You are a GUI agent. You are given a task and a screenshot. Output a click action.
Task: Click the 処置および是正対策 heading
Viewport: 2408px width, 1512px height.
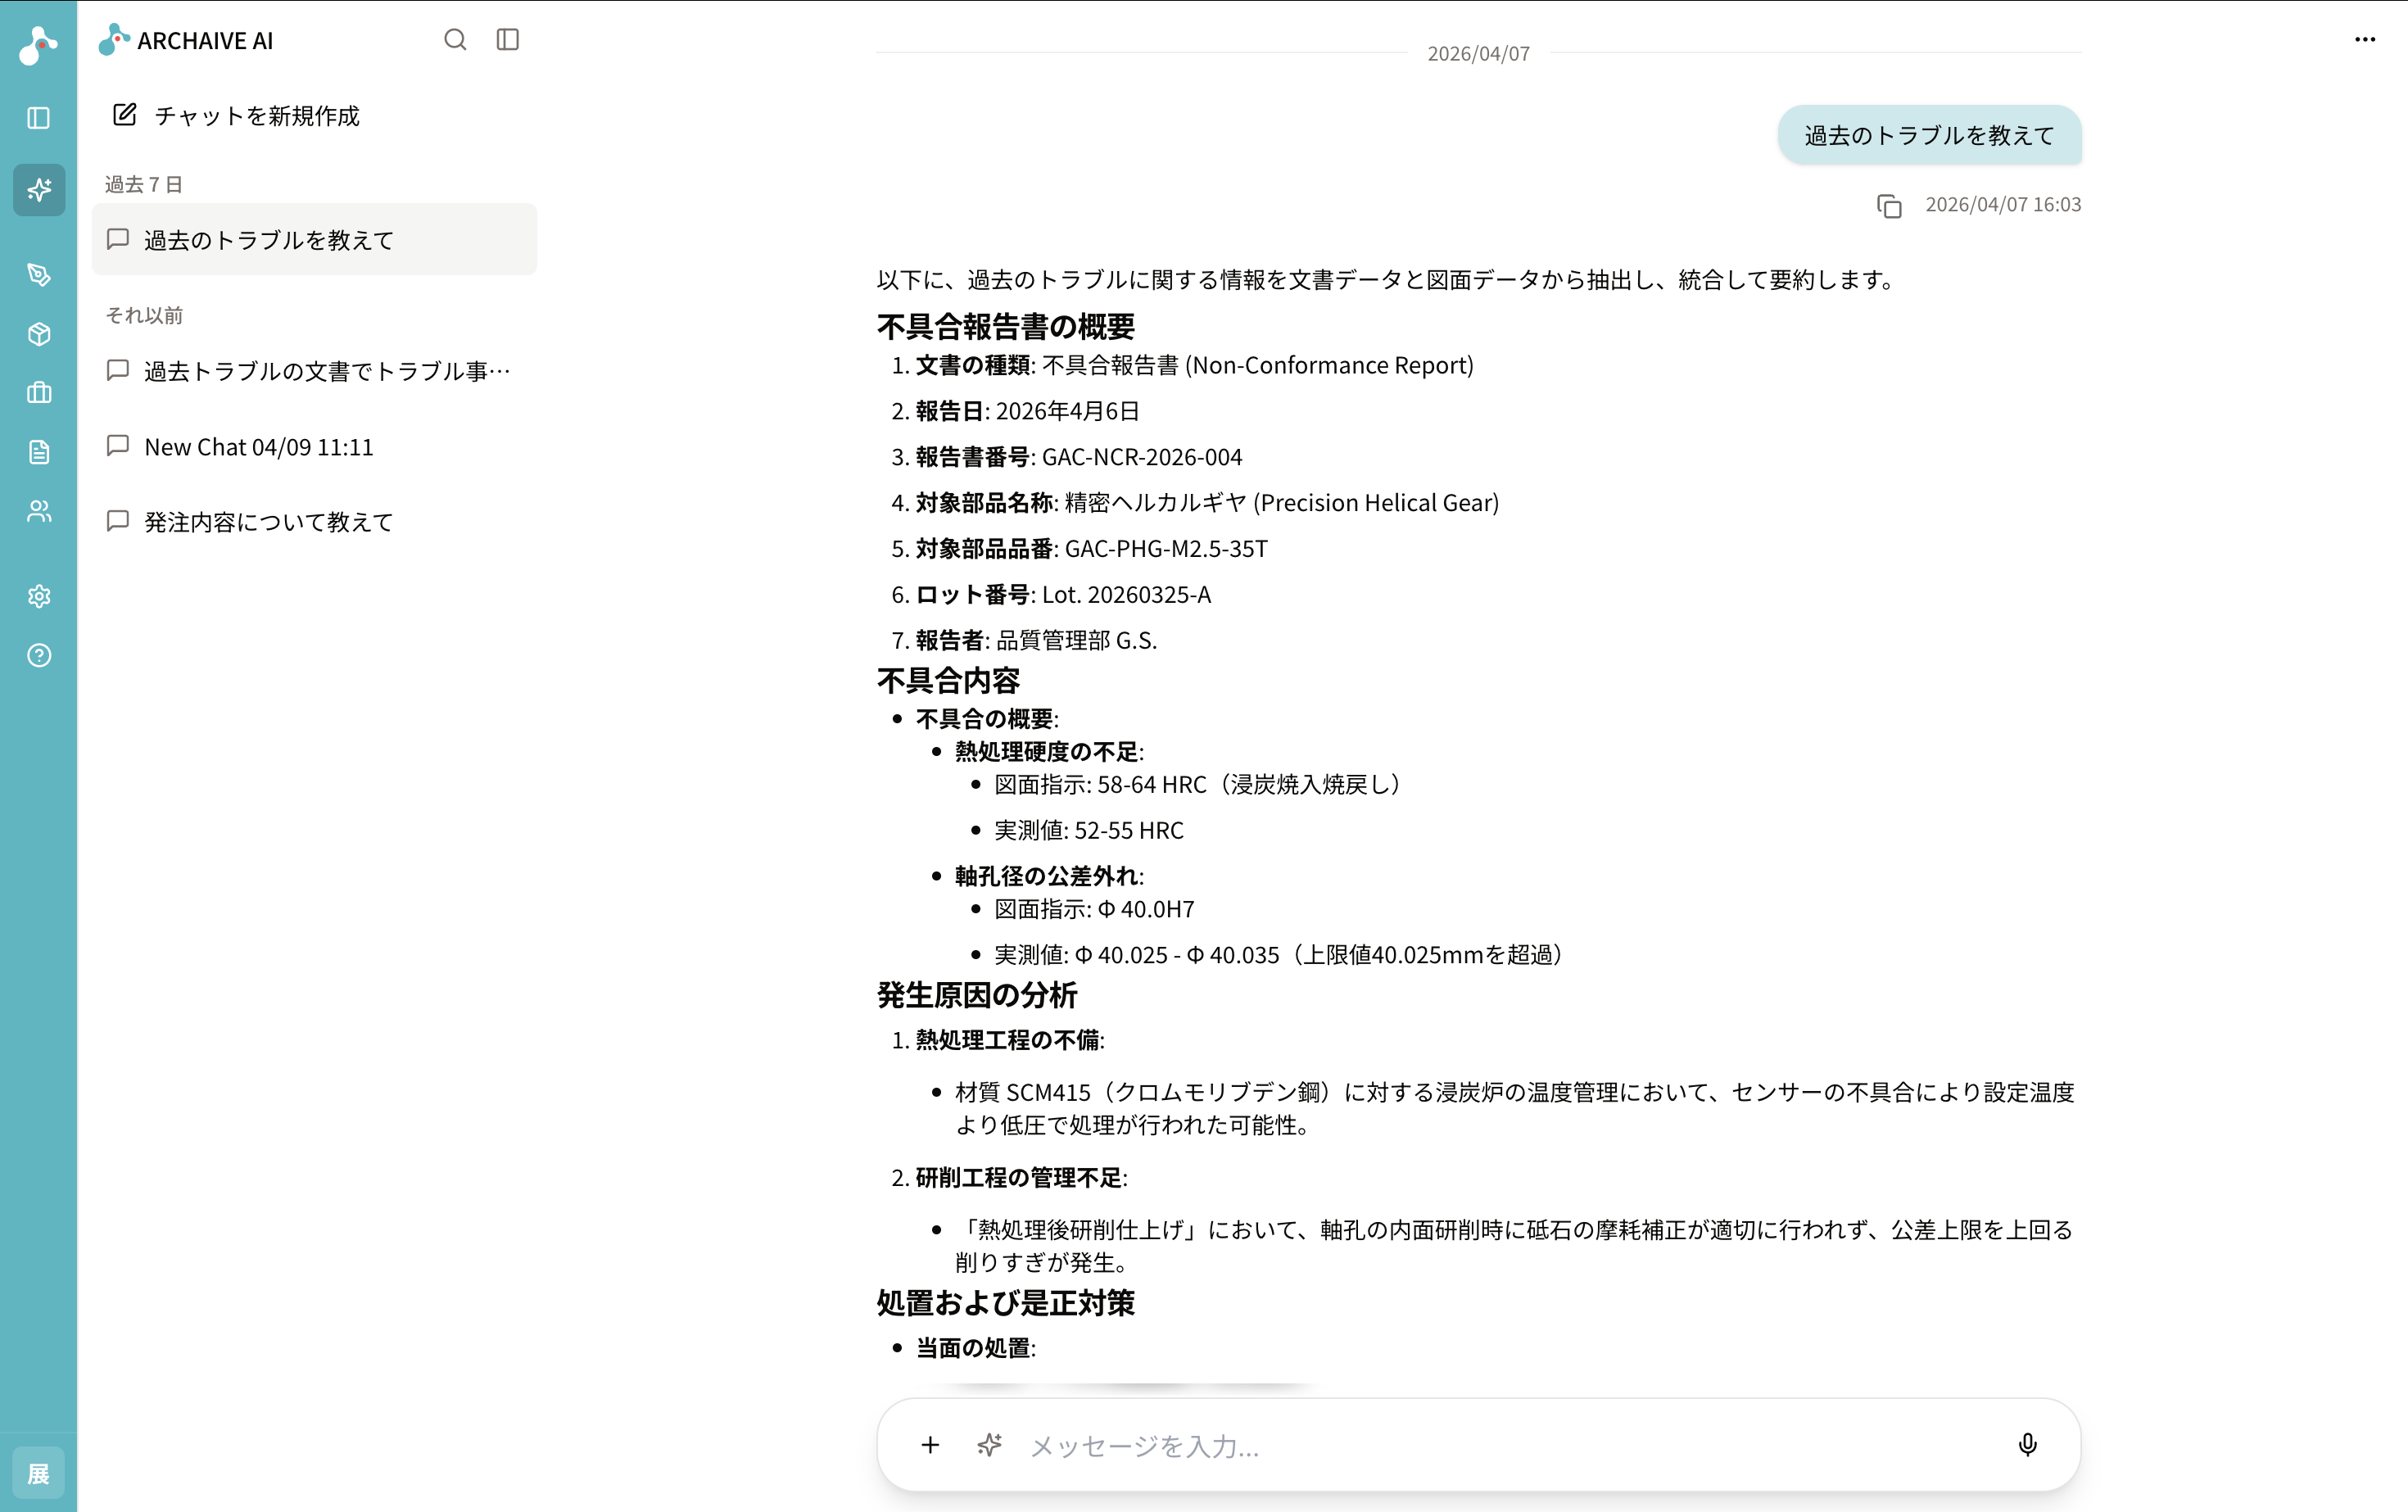click(x=1006, y=1303)
